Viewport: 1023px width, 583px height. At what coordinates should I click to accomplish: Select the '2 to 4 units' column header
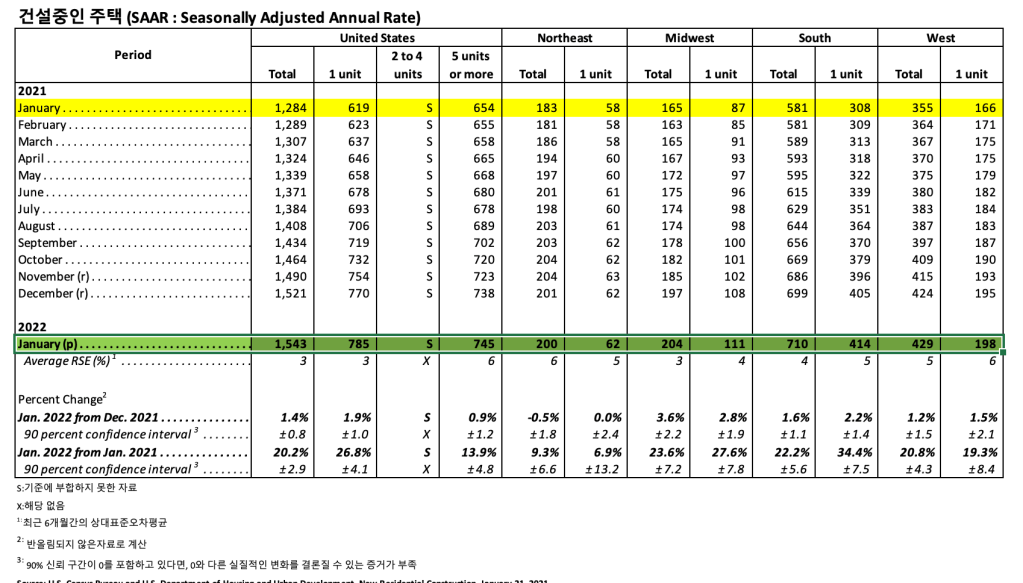408,65
